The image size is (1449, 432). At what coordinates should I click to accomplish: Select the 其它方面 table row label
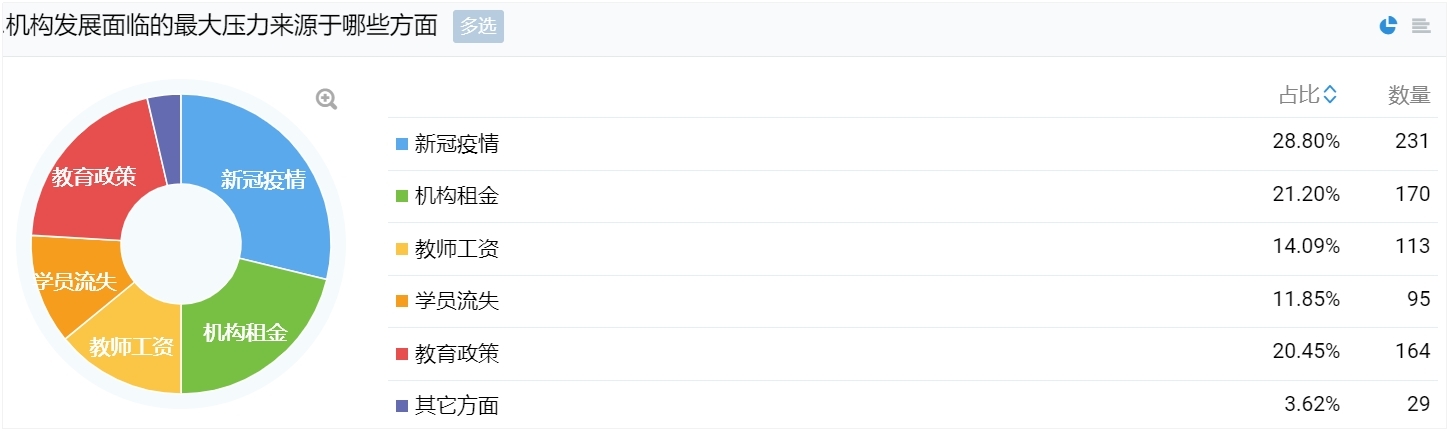pyautogui.click(x=457, y=406)
